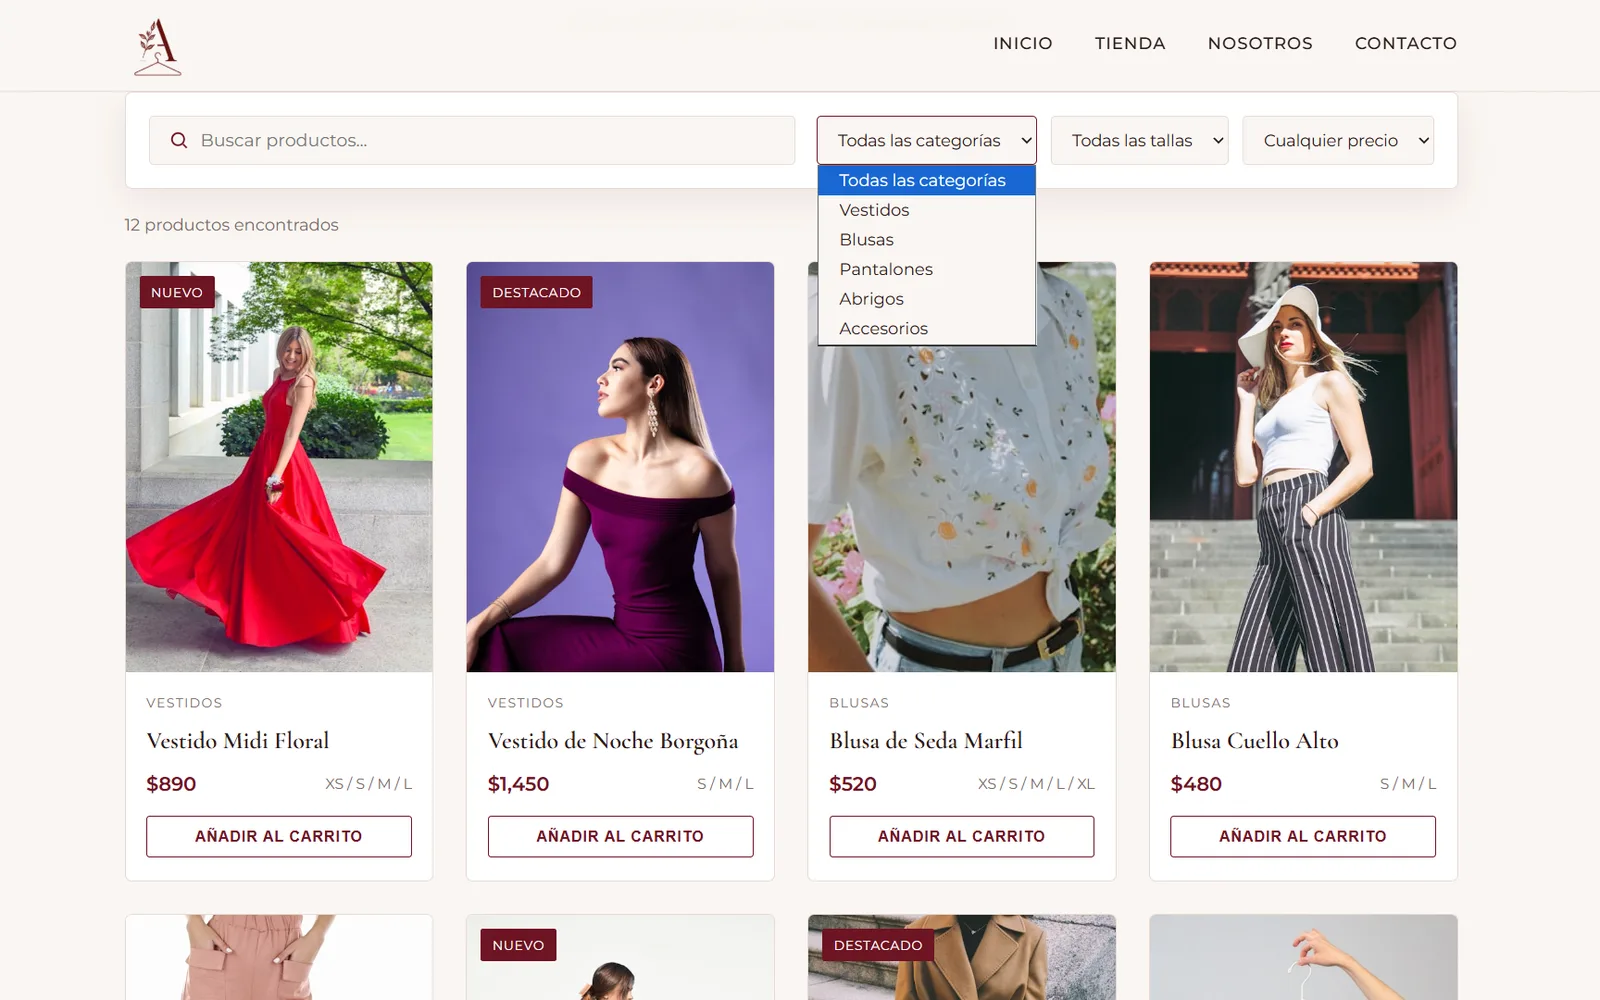View the Blusa de Seda Marfil photo
This screenshot has height=1000, width=1600.
961,510
